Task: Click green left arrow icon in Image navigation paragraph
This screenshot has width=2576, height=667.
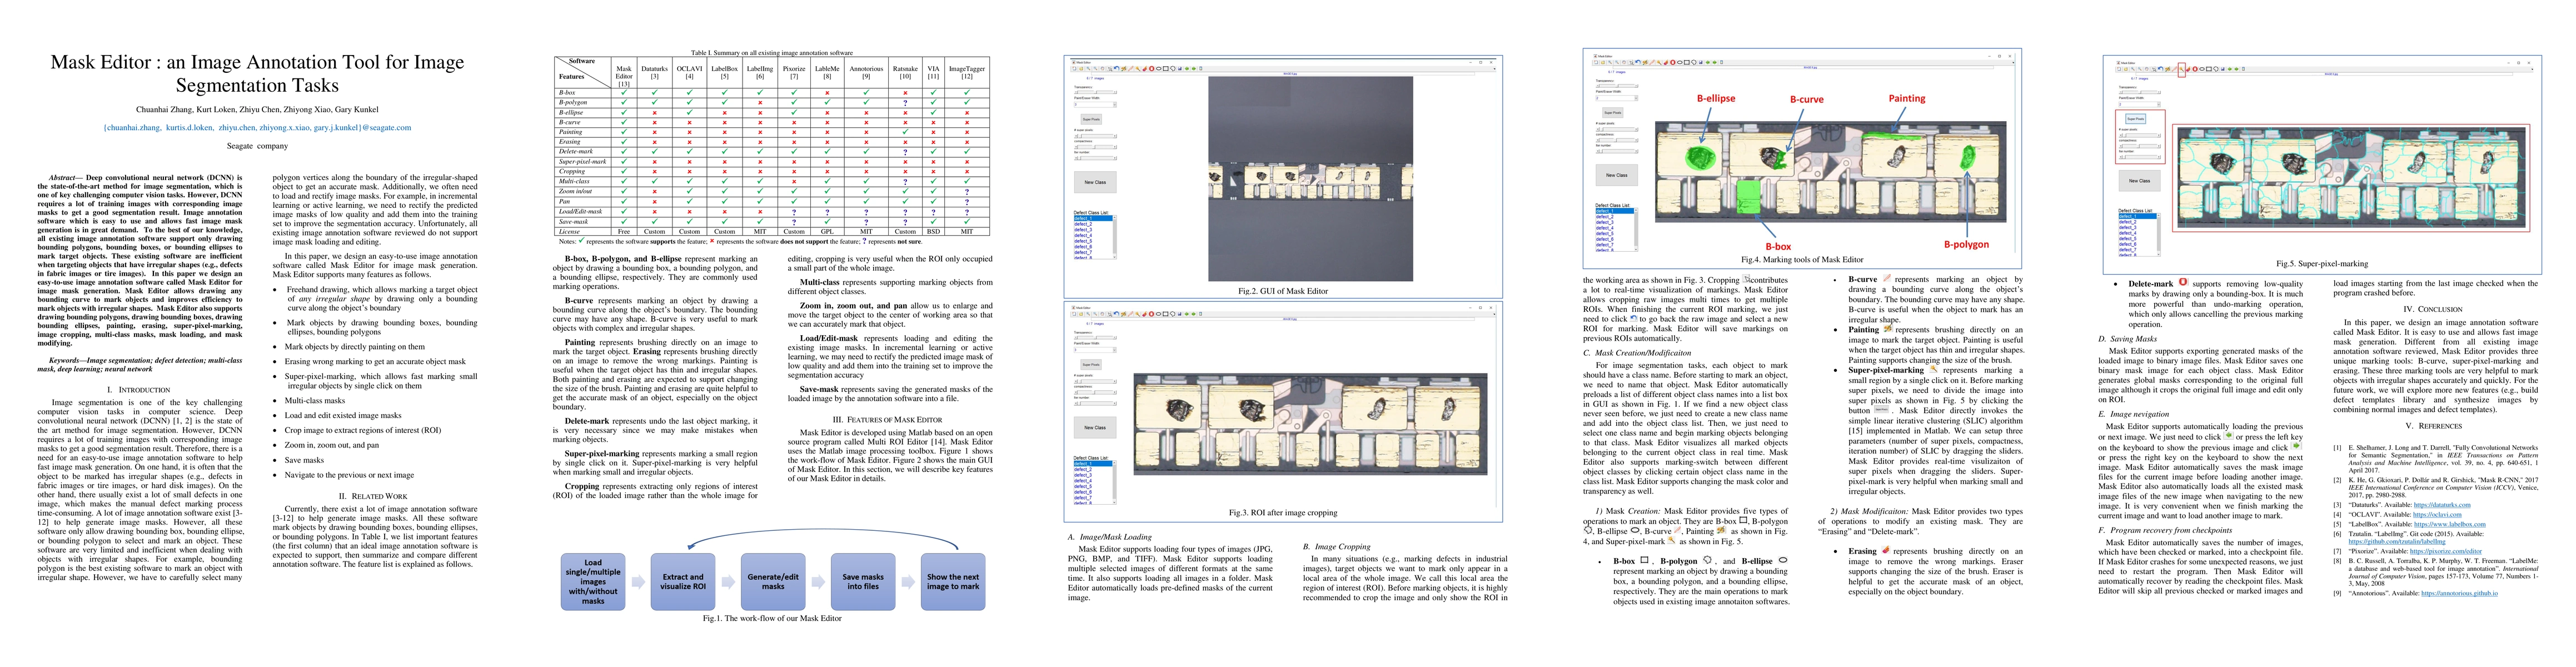Action: click(2229, 436)
